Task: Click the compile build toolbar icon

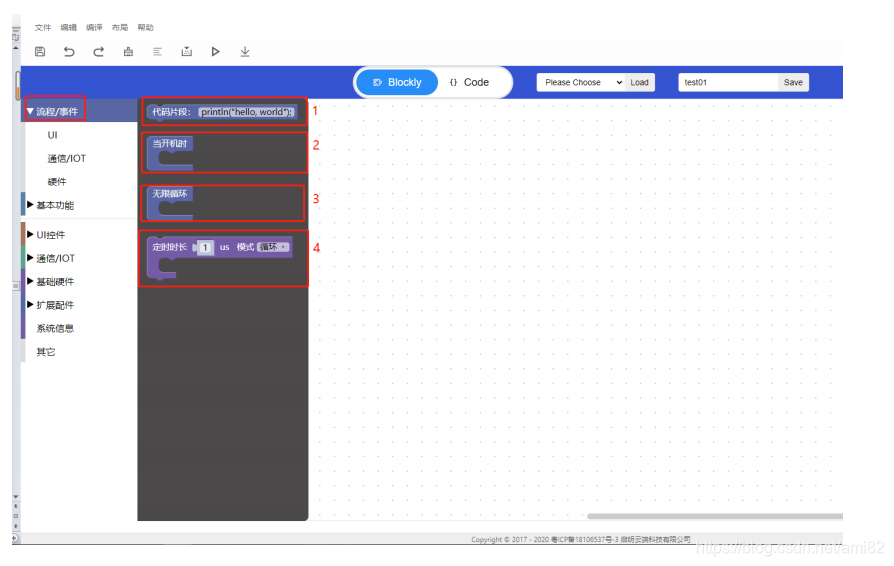Action: tap(186, 51)
